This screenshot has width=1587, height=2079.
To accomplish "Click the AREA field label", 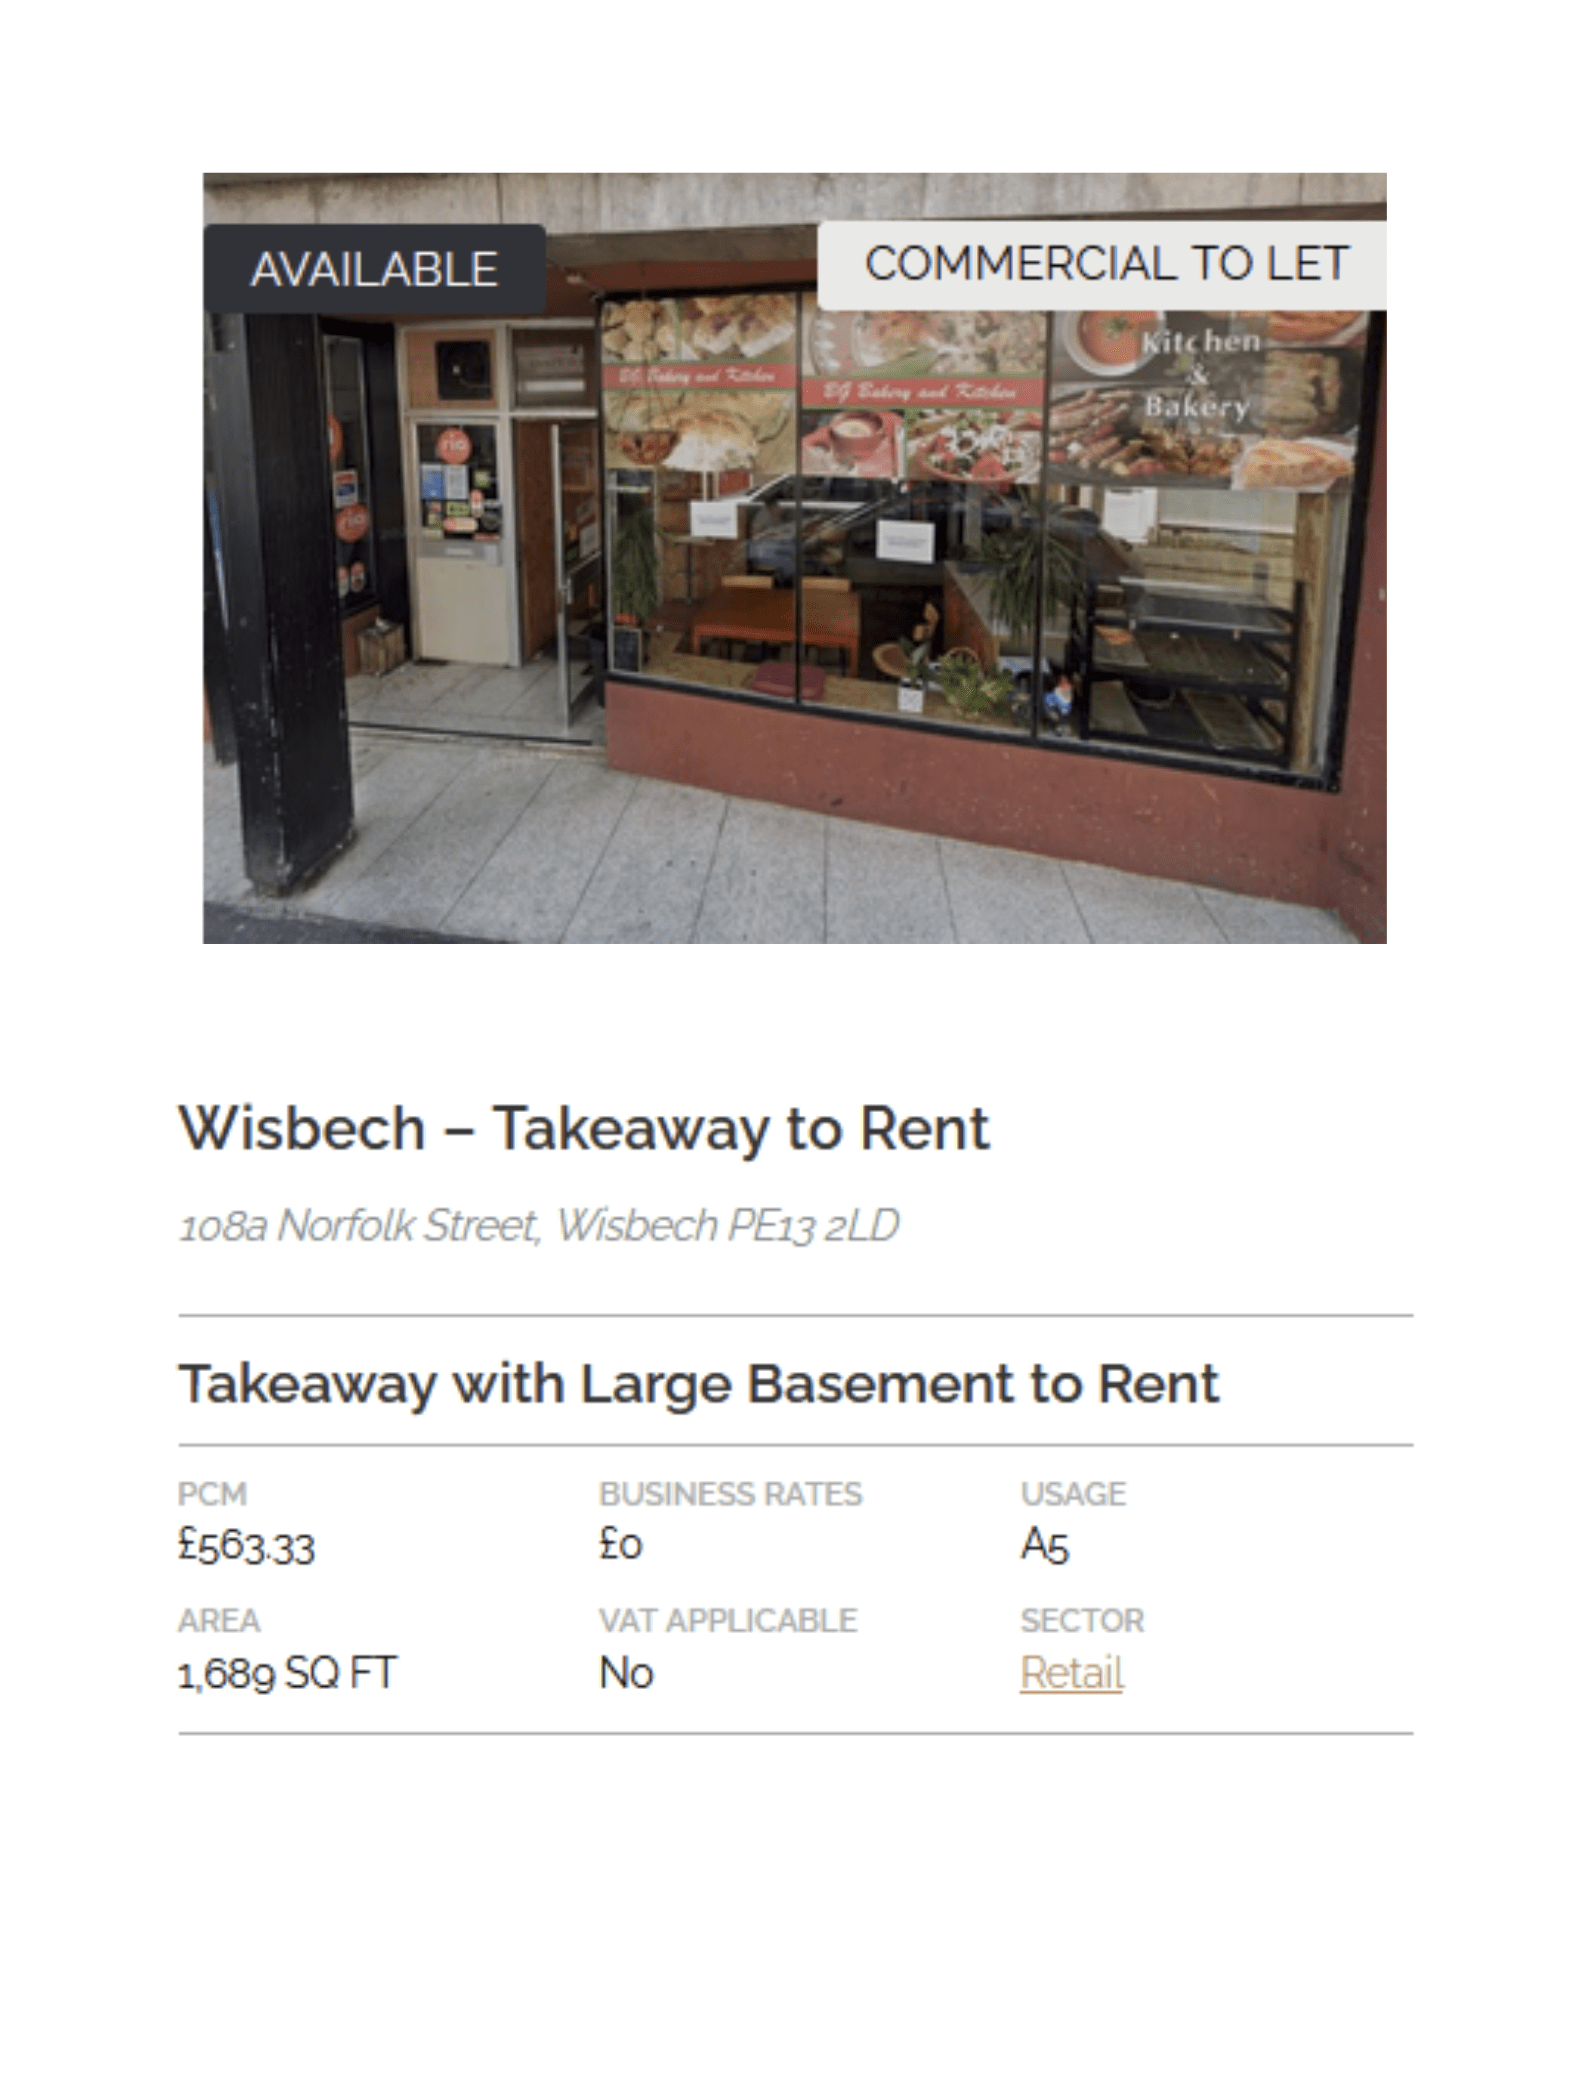I will [x=219, y=1620].
